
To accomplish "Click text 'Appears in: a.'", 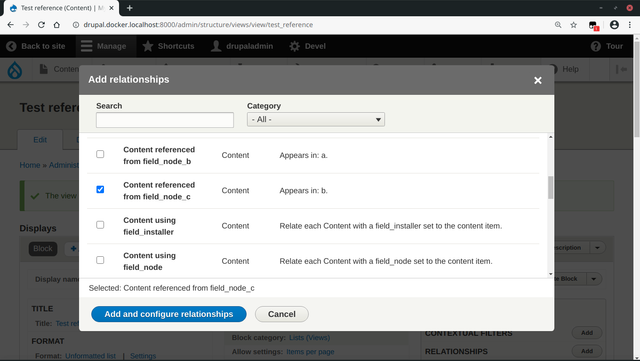I will click(x=303, y=155).
